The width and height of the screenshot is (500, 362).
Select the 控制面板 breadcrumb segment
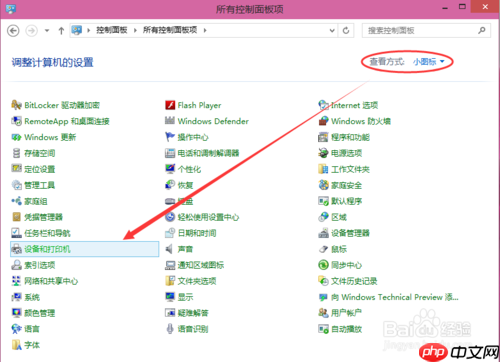112,30
